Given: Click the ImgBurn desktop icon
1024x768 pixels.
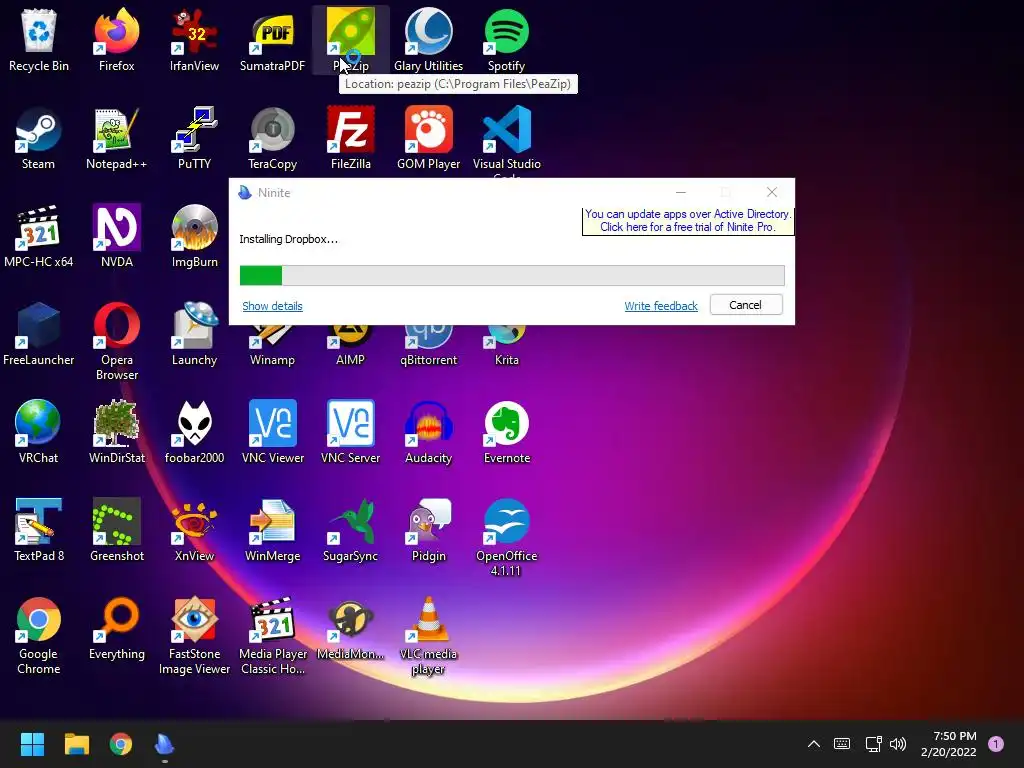Looking at the screenshot, I should point(195,236).
